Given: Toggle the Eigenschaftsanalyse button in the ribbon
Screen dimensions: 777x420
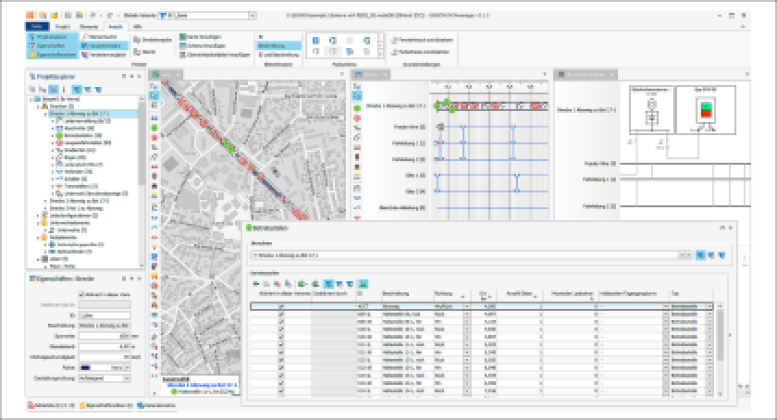Looking at the screenshot, I should (52, 54).
